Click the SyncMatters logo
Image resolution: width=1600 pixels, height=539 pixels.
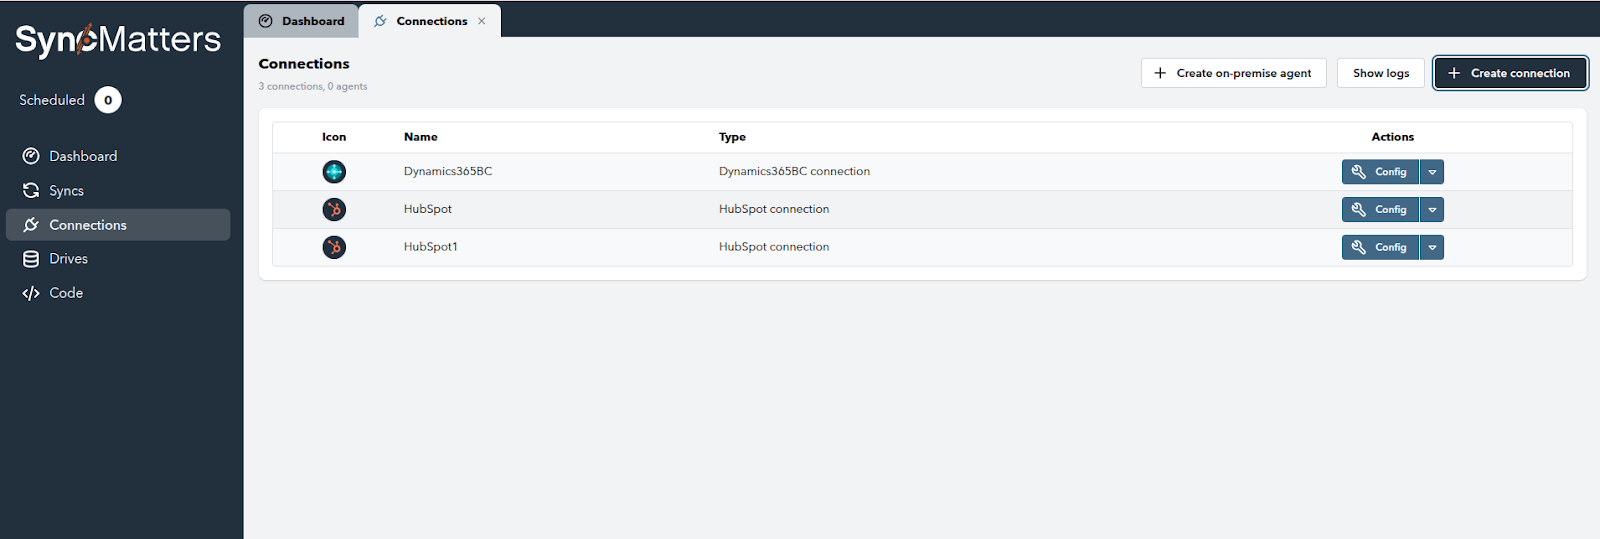coord(118,40)
